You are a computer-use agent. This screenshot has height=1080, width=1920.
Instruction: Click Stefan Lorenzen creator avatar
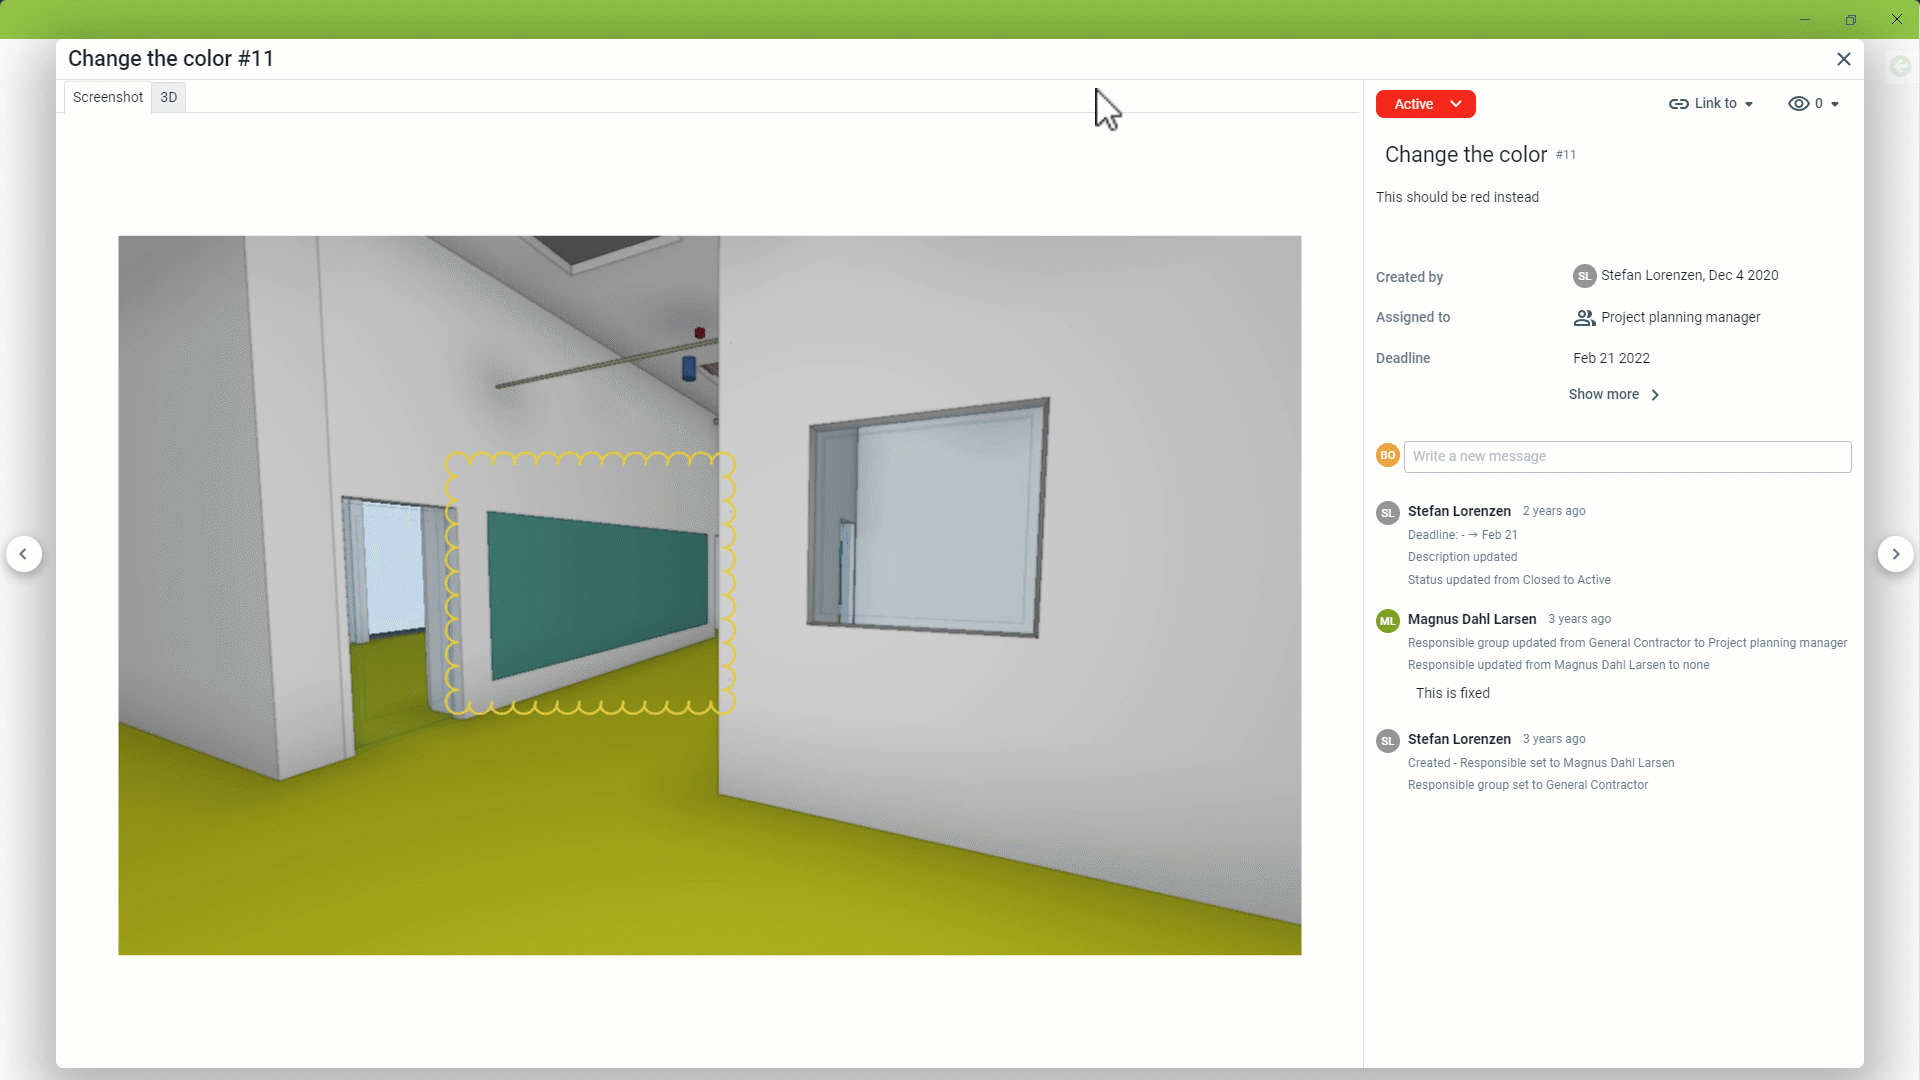(x=1584, y=276)
